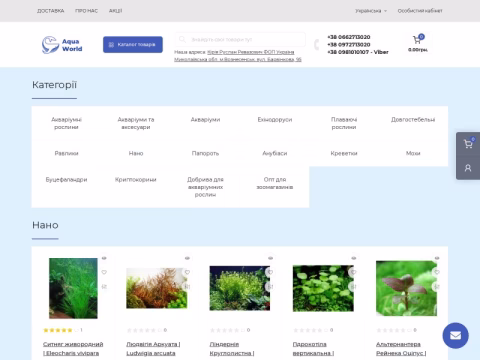Compare icon on Альтернантера card
The height and width of the screenshot is (360, 480).
[437, 286]
